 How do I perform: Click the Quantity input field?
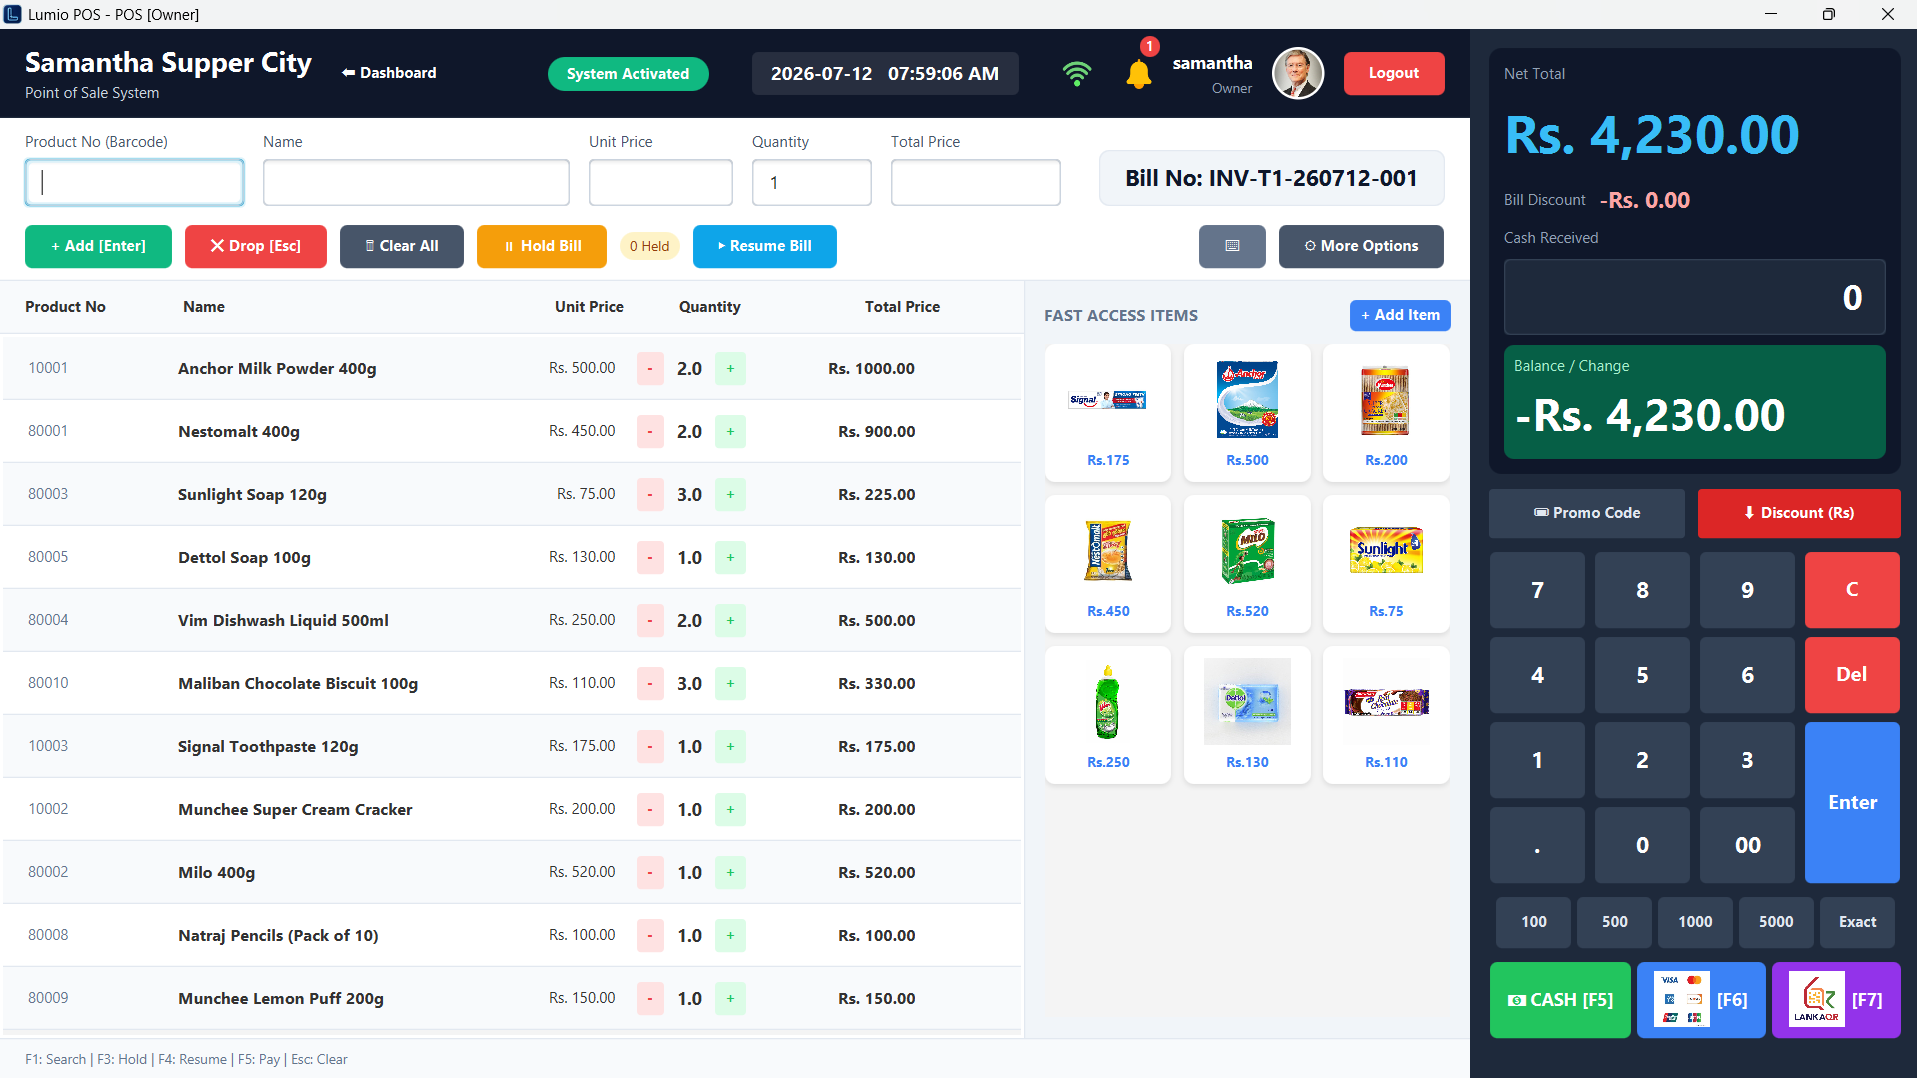pyautogui.click(x=812, y=183)
